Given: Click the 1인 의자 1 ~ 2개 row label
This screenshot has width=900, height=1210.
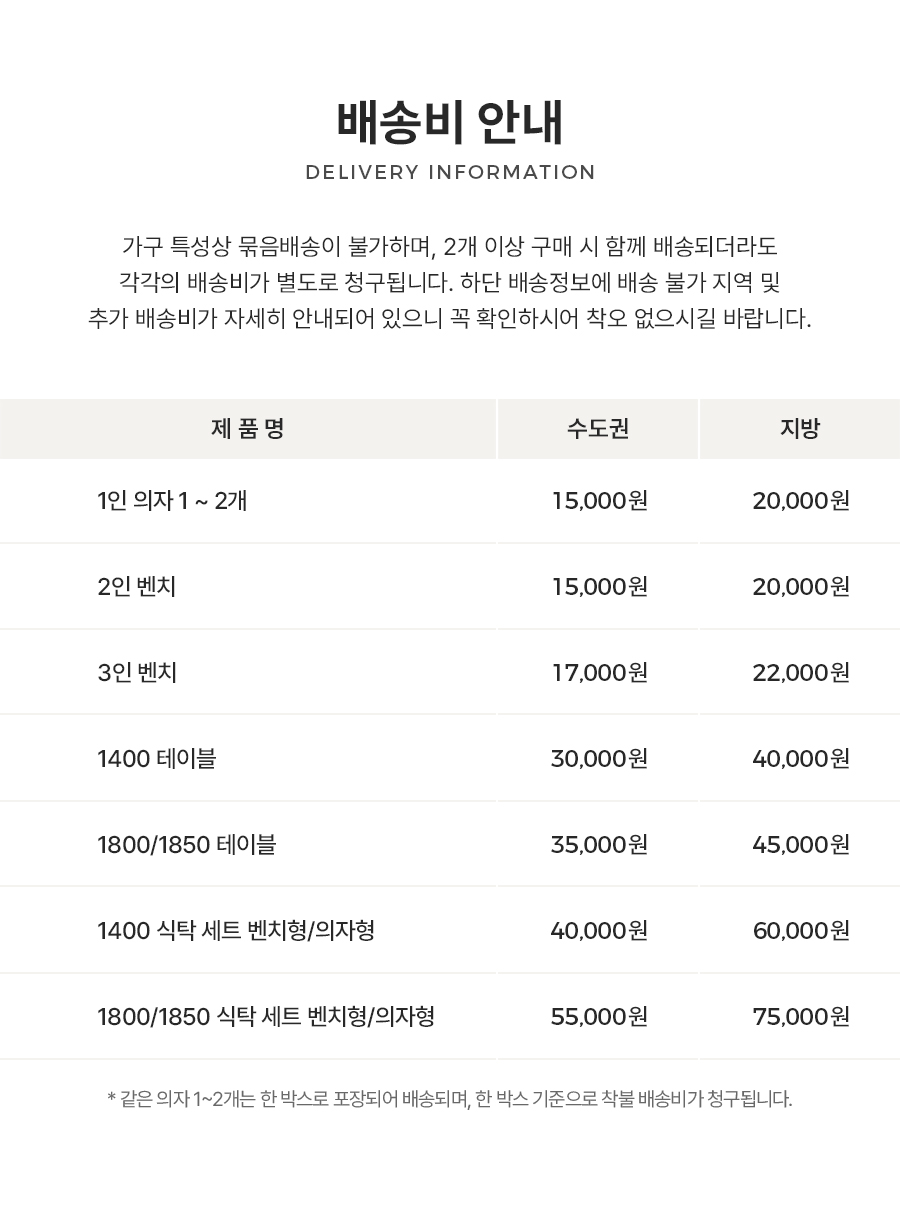Looking at the screenshot, I should click(x=172, y=500).
